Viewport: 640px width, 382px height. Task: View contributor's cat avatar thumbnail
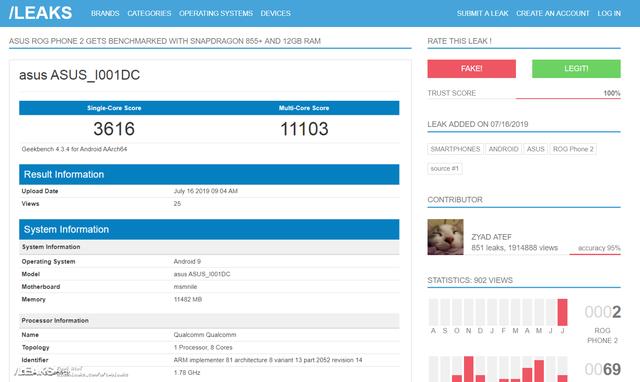click(445, 237)
